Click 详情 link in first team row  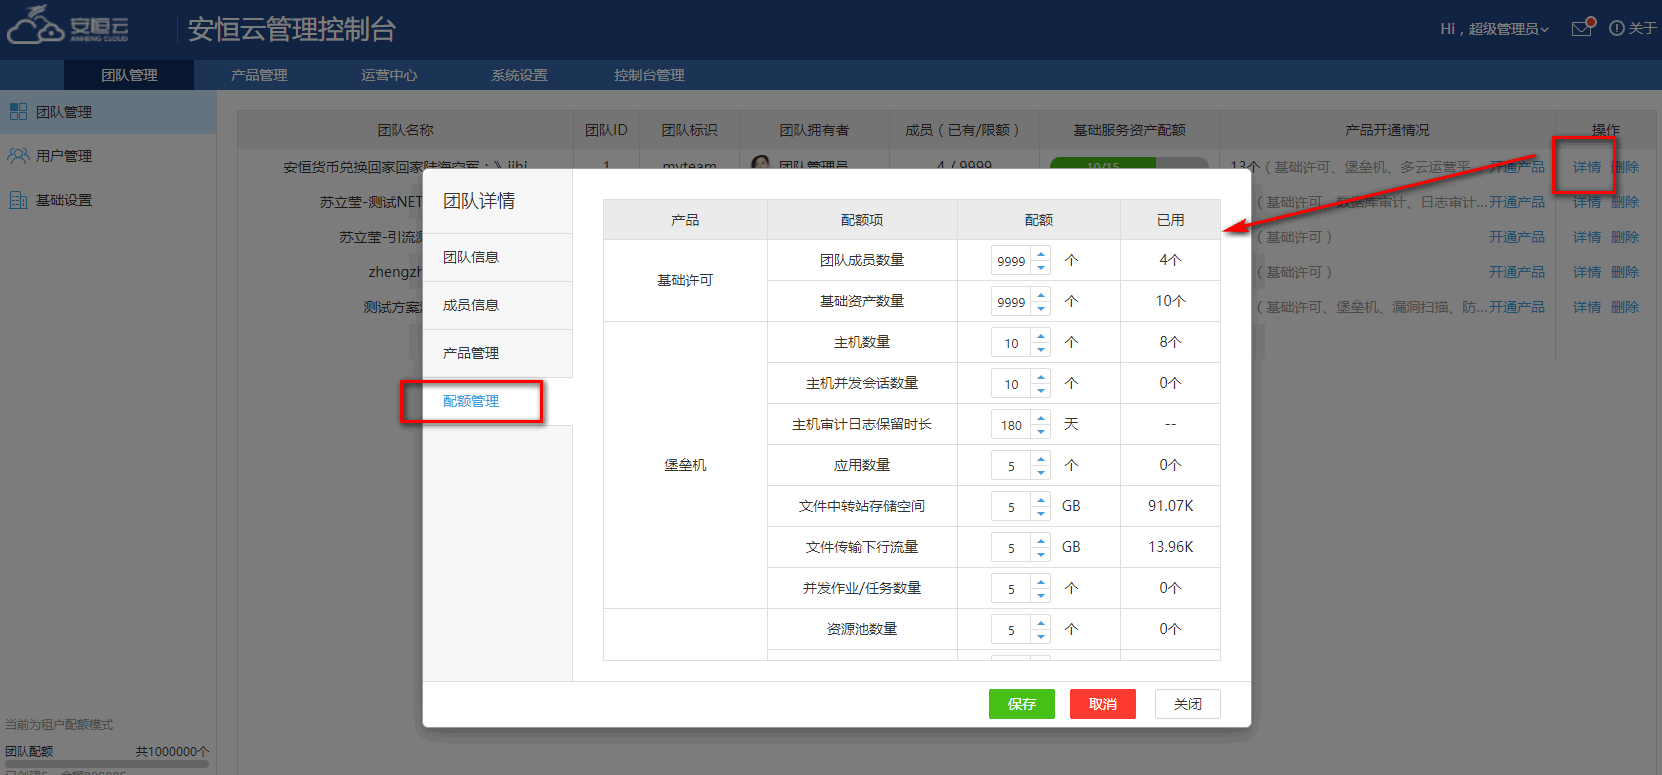pos(1587,167)
